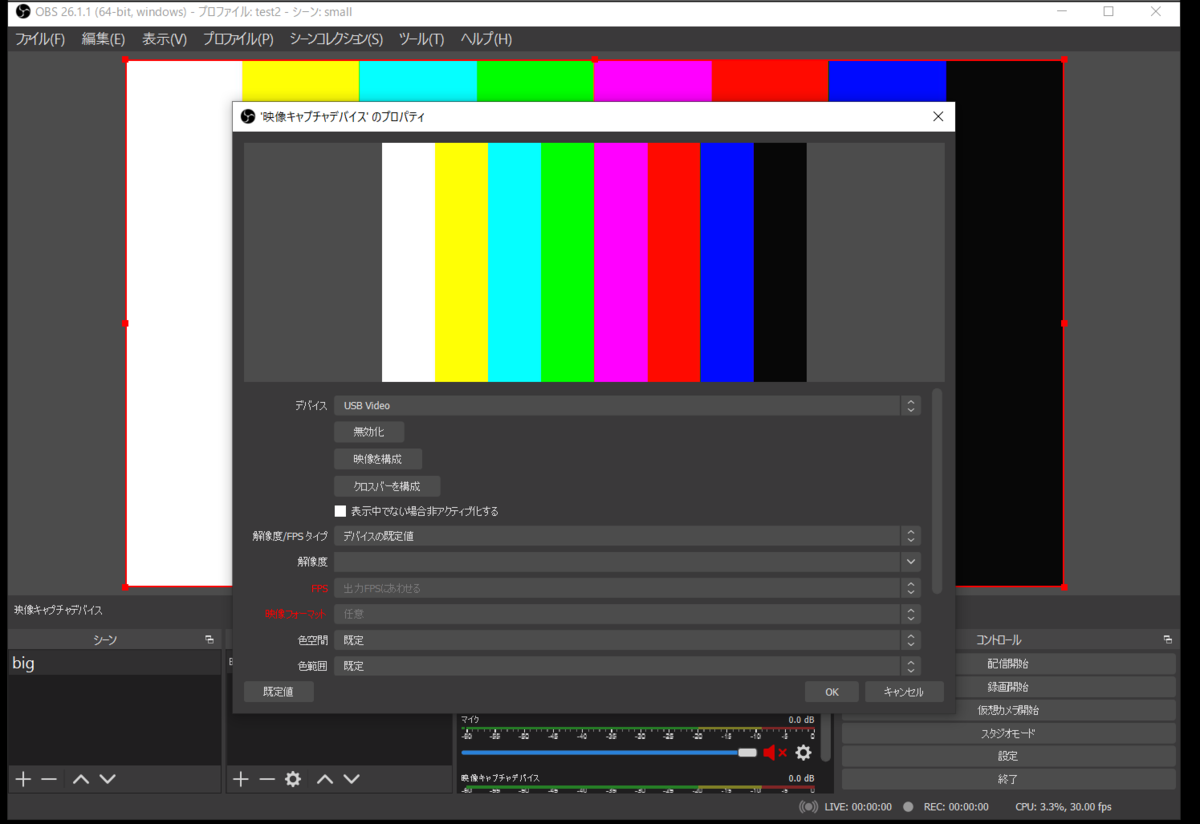Click the CPU: 3.3%, 30.00 fps status text

pyautogui.click(x=1063, y=807)
